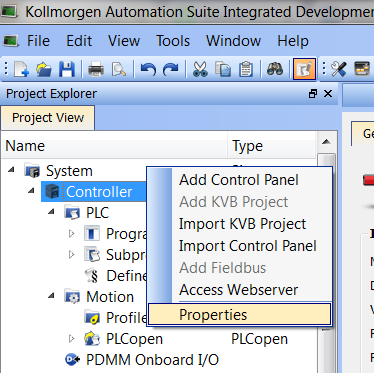
Task: Open Print Preview from the toolbar
Action: pos(119,69)
